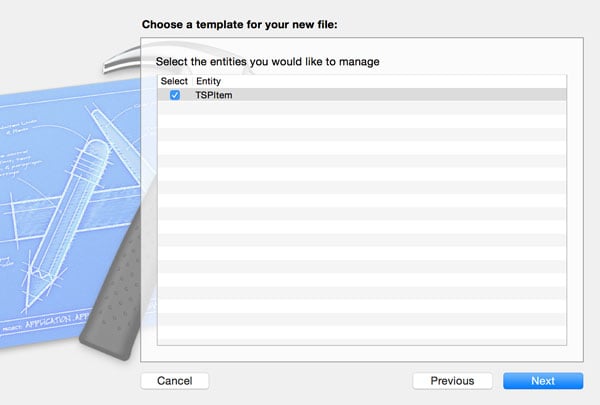Select the TSPItem entity name

coord(213,95)
